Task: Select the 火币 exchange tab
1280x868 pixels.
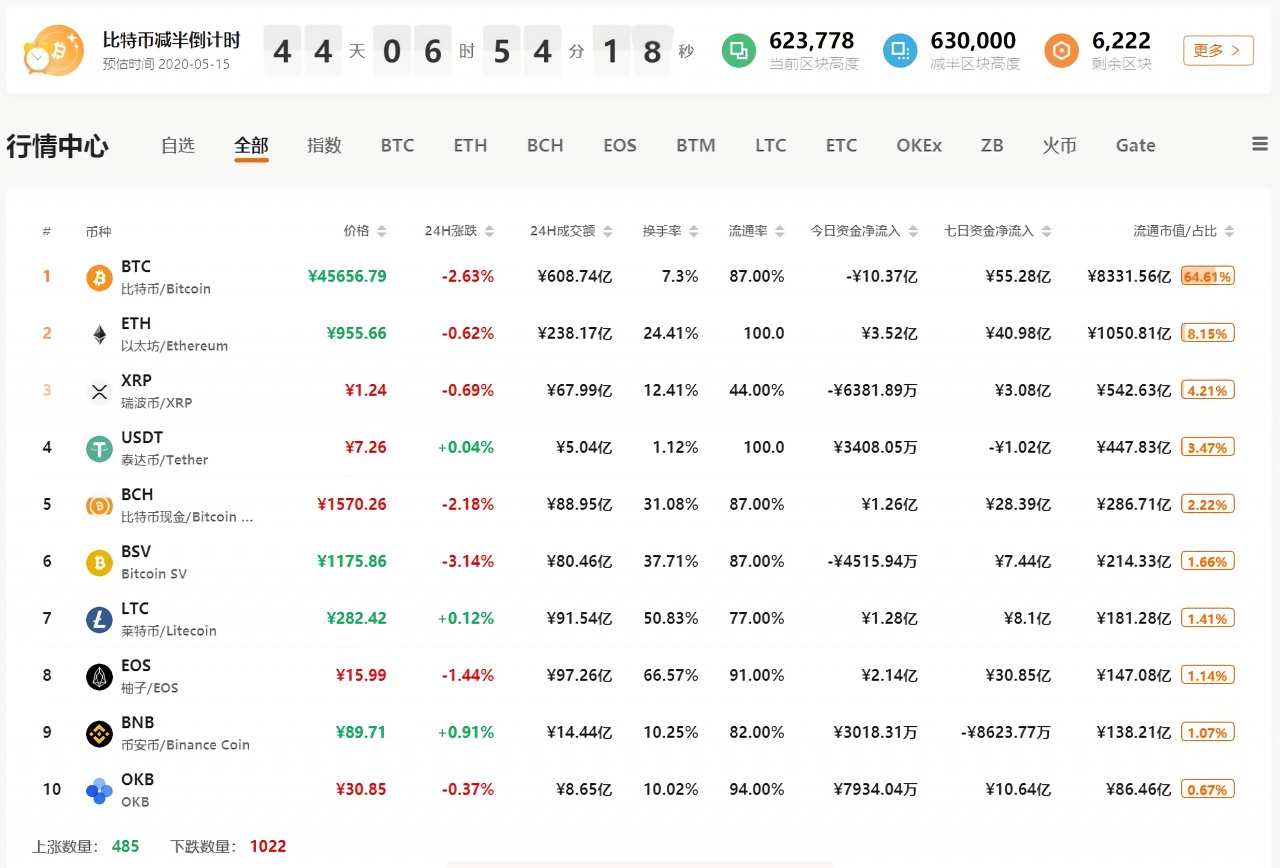Action: coord(1059,145)
